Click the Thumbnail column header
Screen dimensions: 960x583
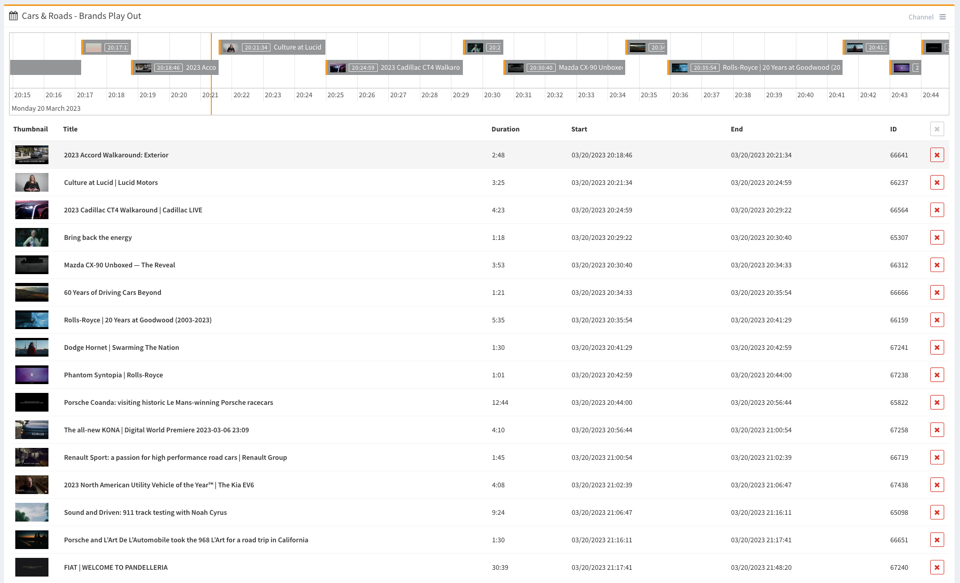(x=31, y=129)
